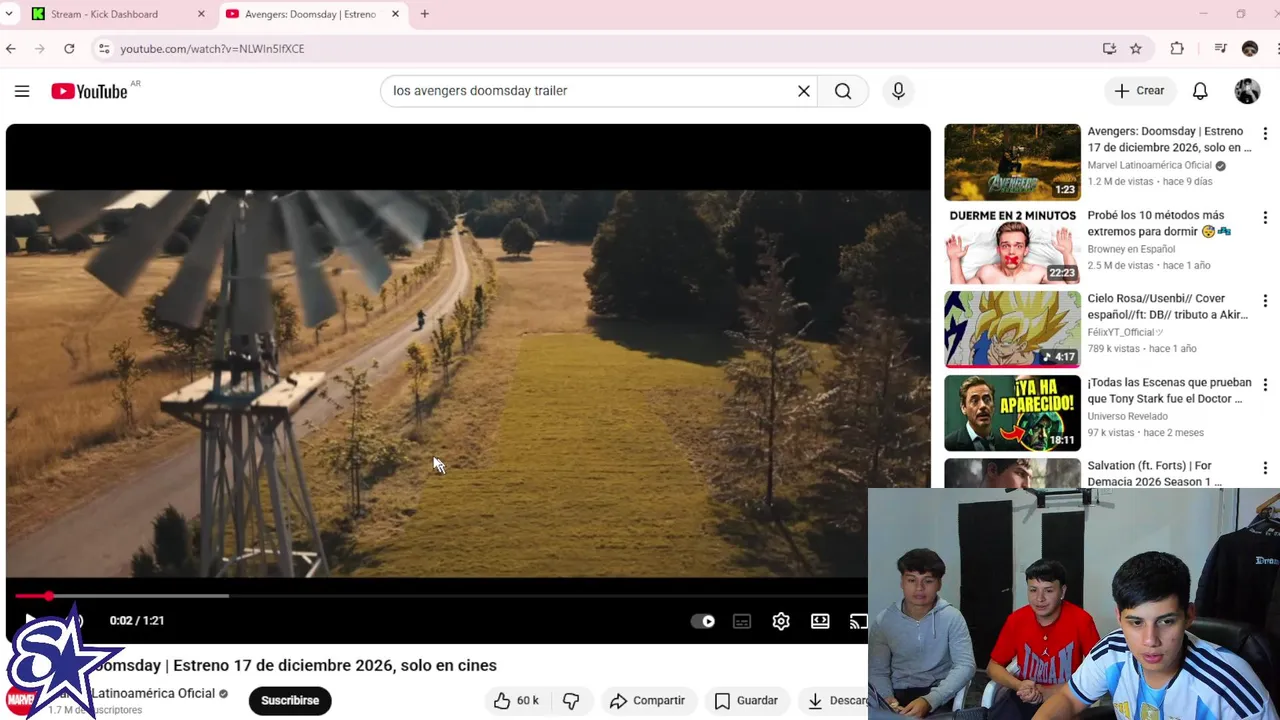Open the media control icon in toolbar
The image size is (1280, 720).
click(1220, 48)
